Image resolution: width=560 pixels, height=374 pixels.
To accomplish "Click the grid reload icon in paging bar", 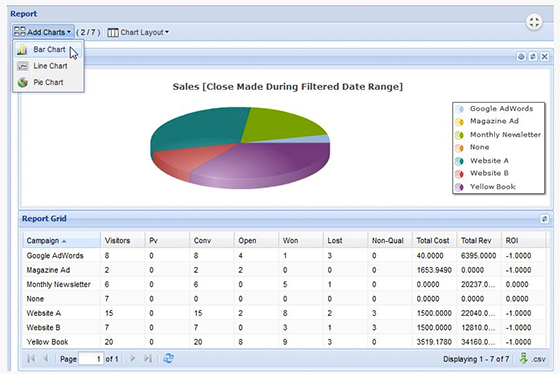I will 169,358.
